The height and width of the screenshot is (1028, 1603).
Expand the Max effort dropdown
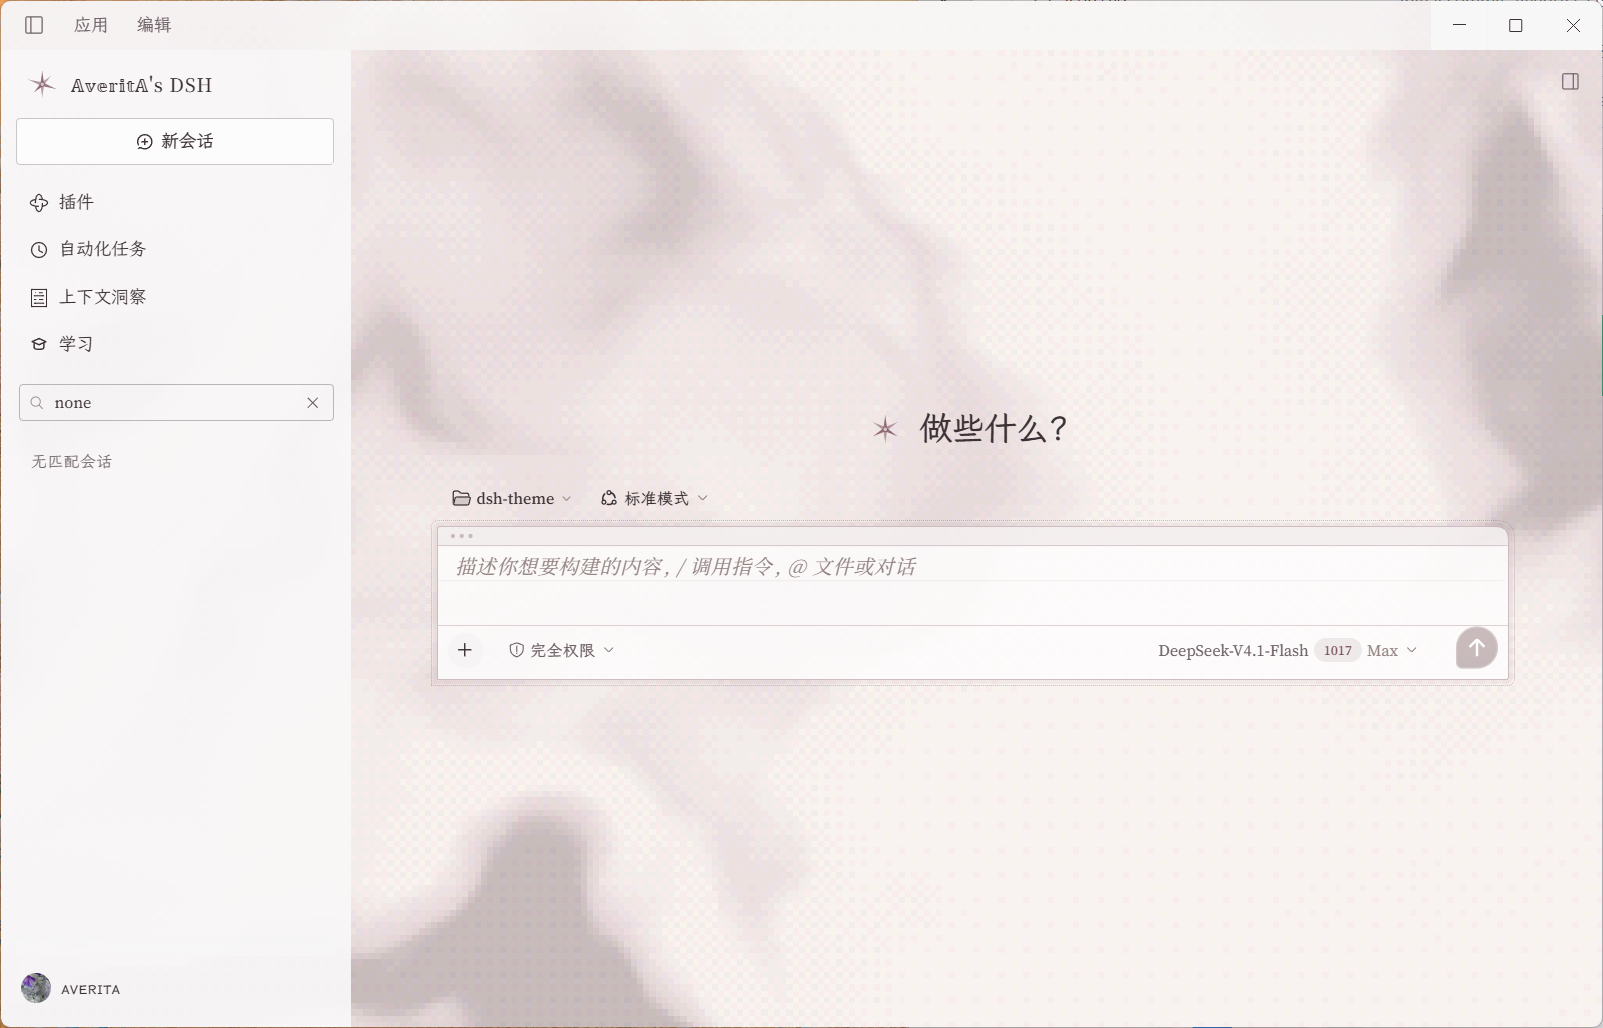coord(1392,650)
